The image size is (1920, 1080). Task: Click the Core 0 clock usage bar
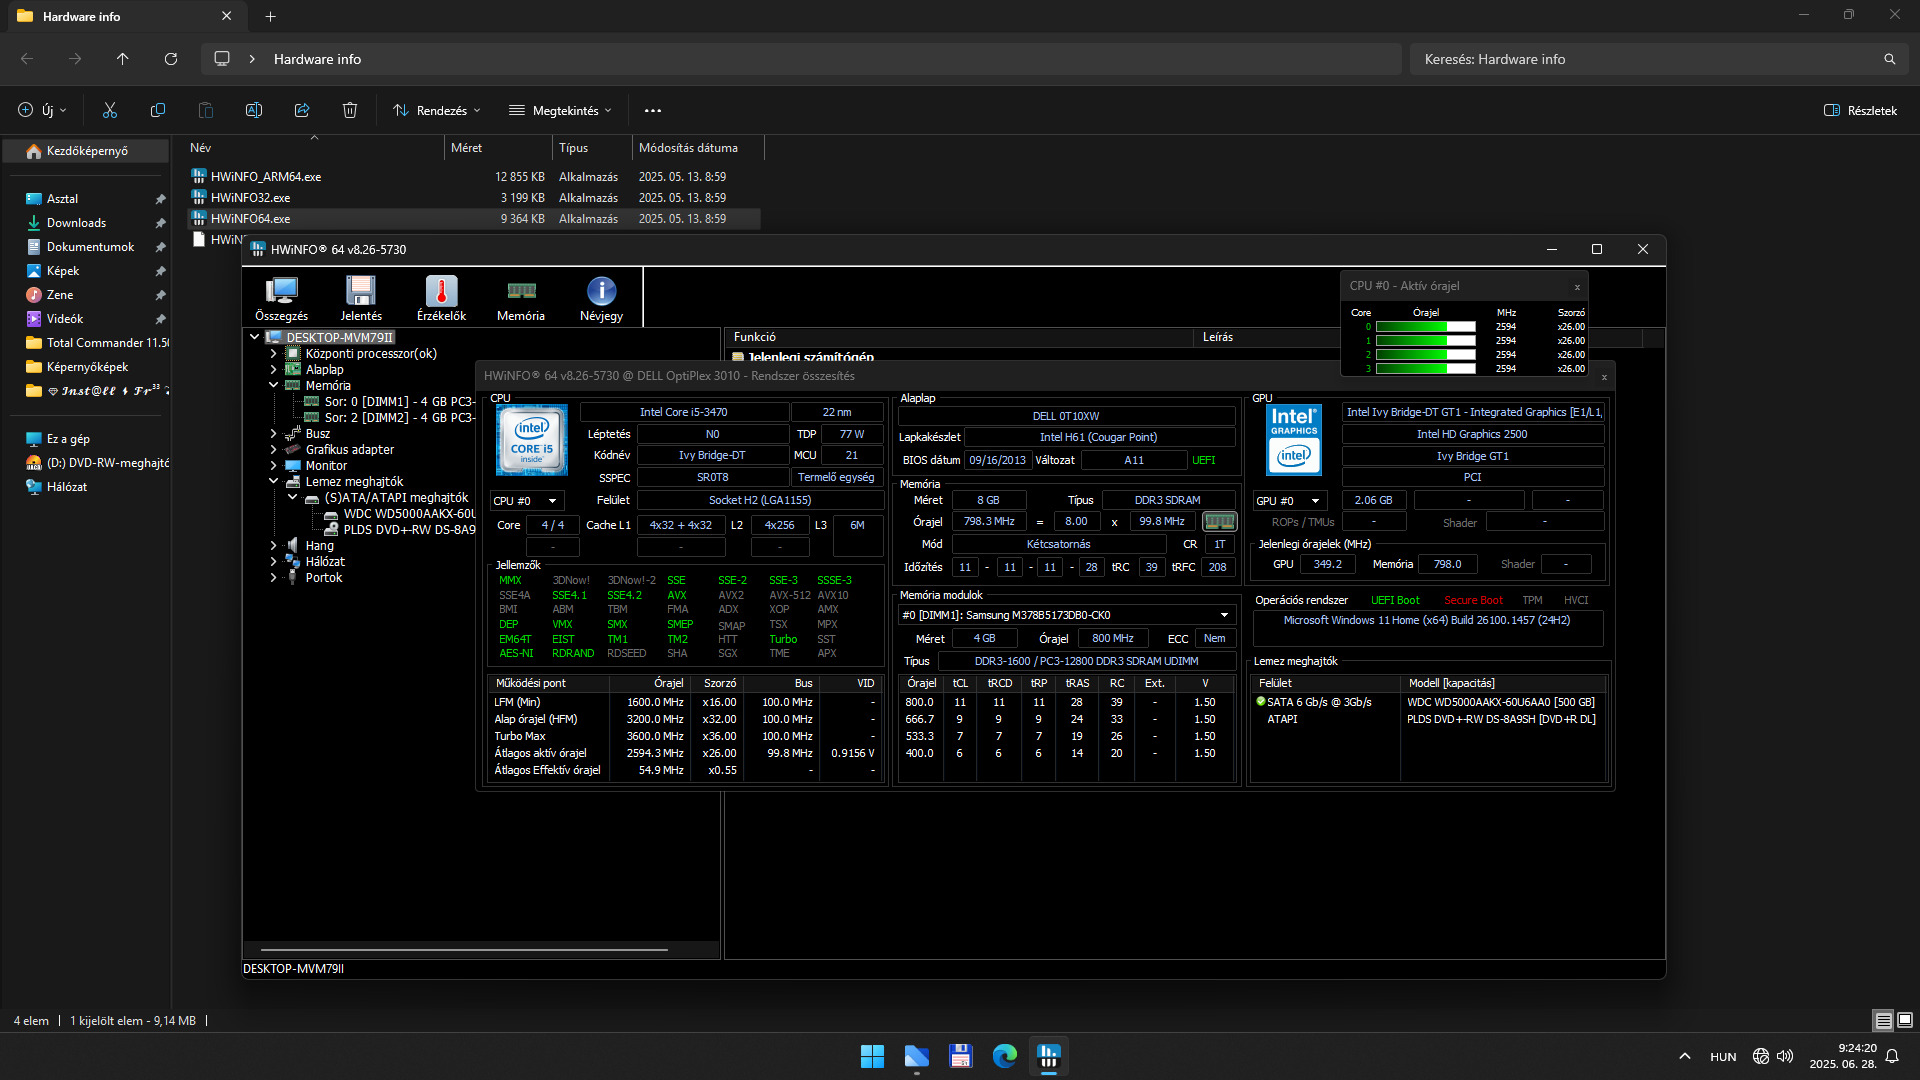click(1425, 327)
